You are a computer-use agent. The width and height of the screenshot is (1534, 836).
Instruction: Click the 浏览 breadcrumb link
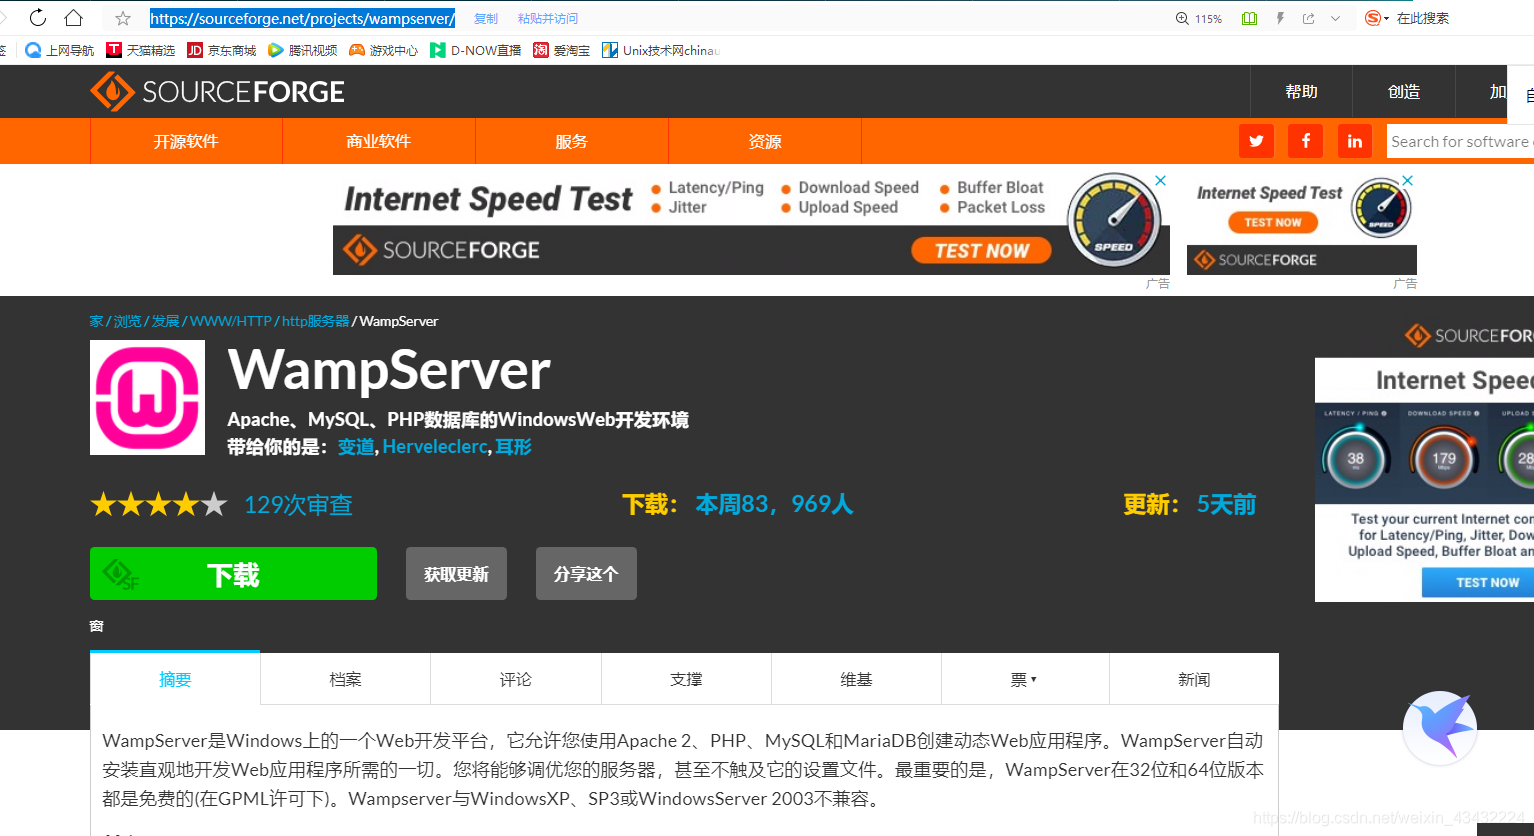click(127, 321)
